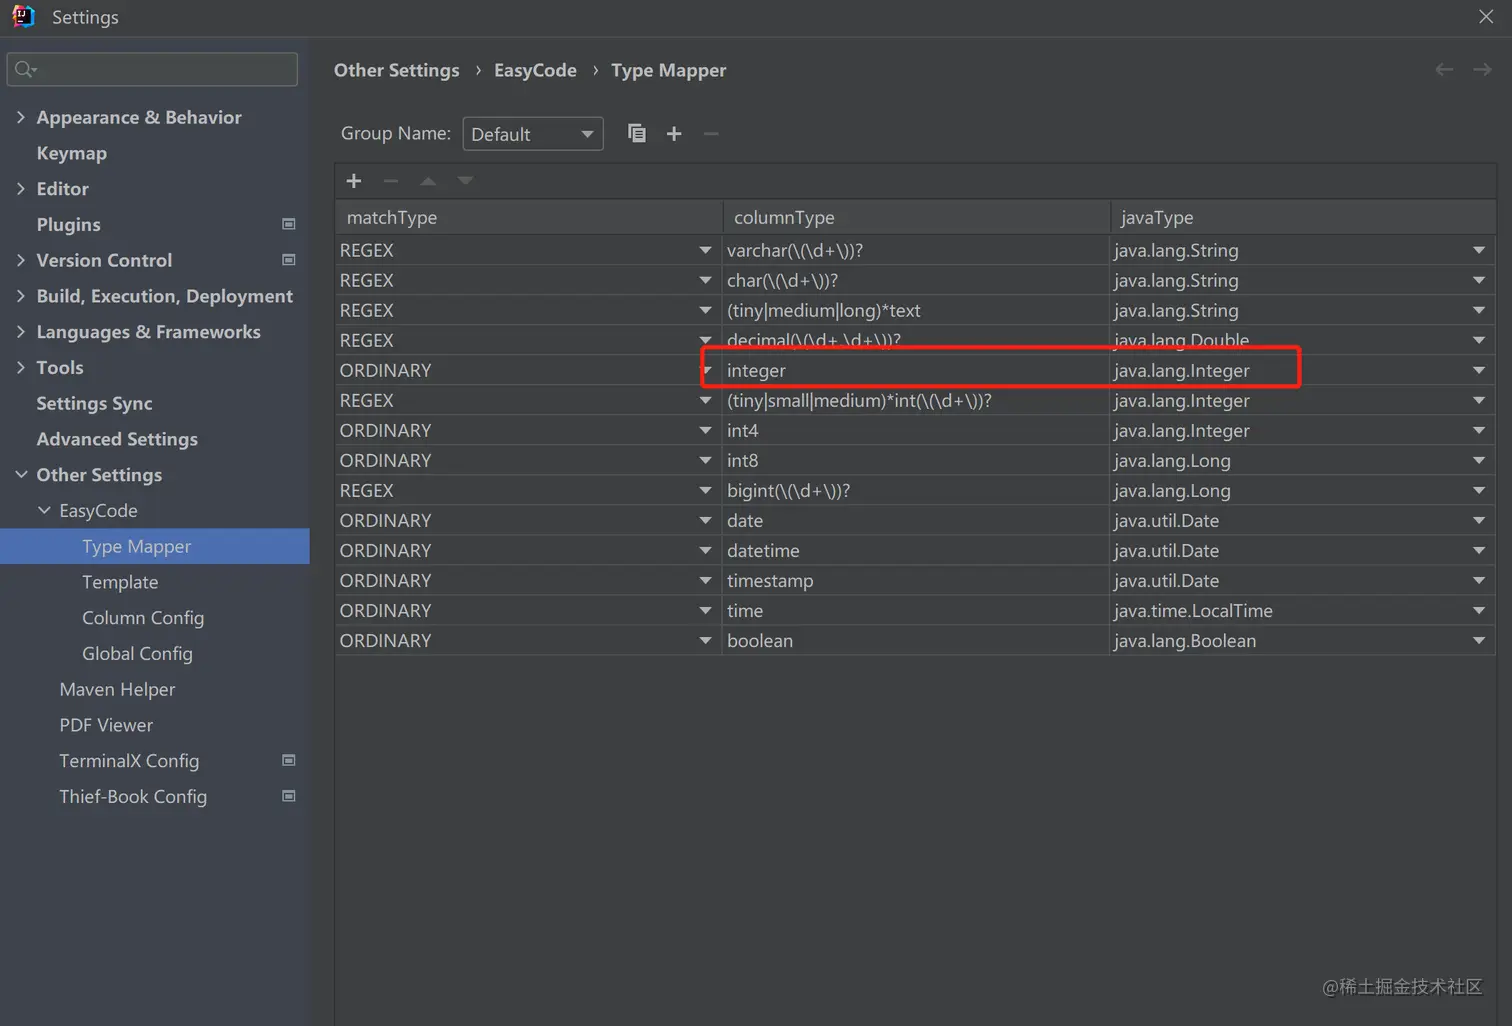1512x1026 pixels.
Task: Copy the current group with the copy icon
Action: [x=636, y=133]
